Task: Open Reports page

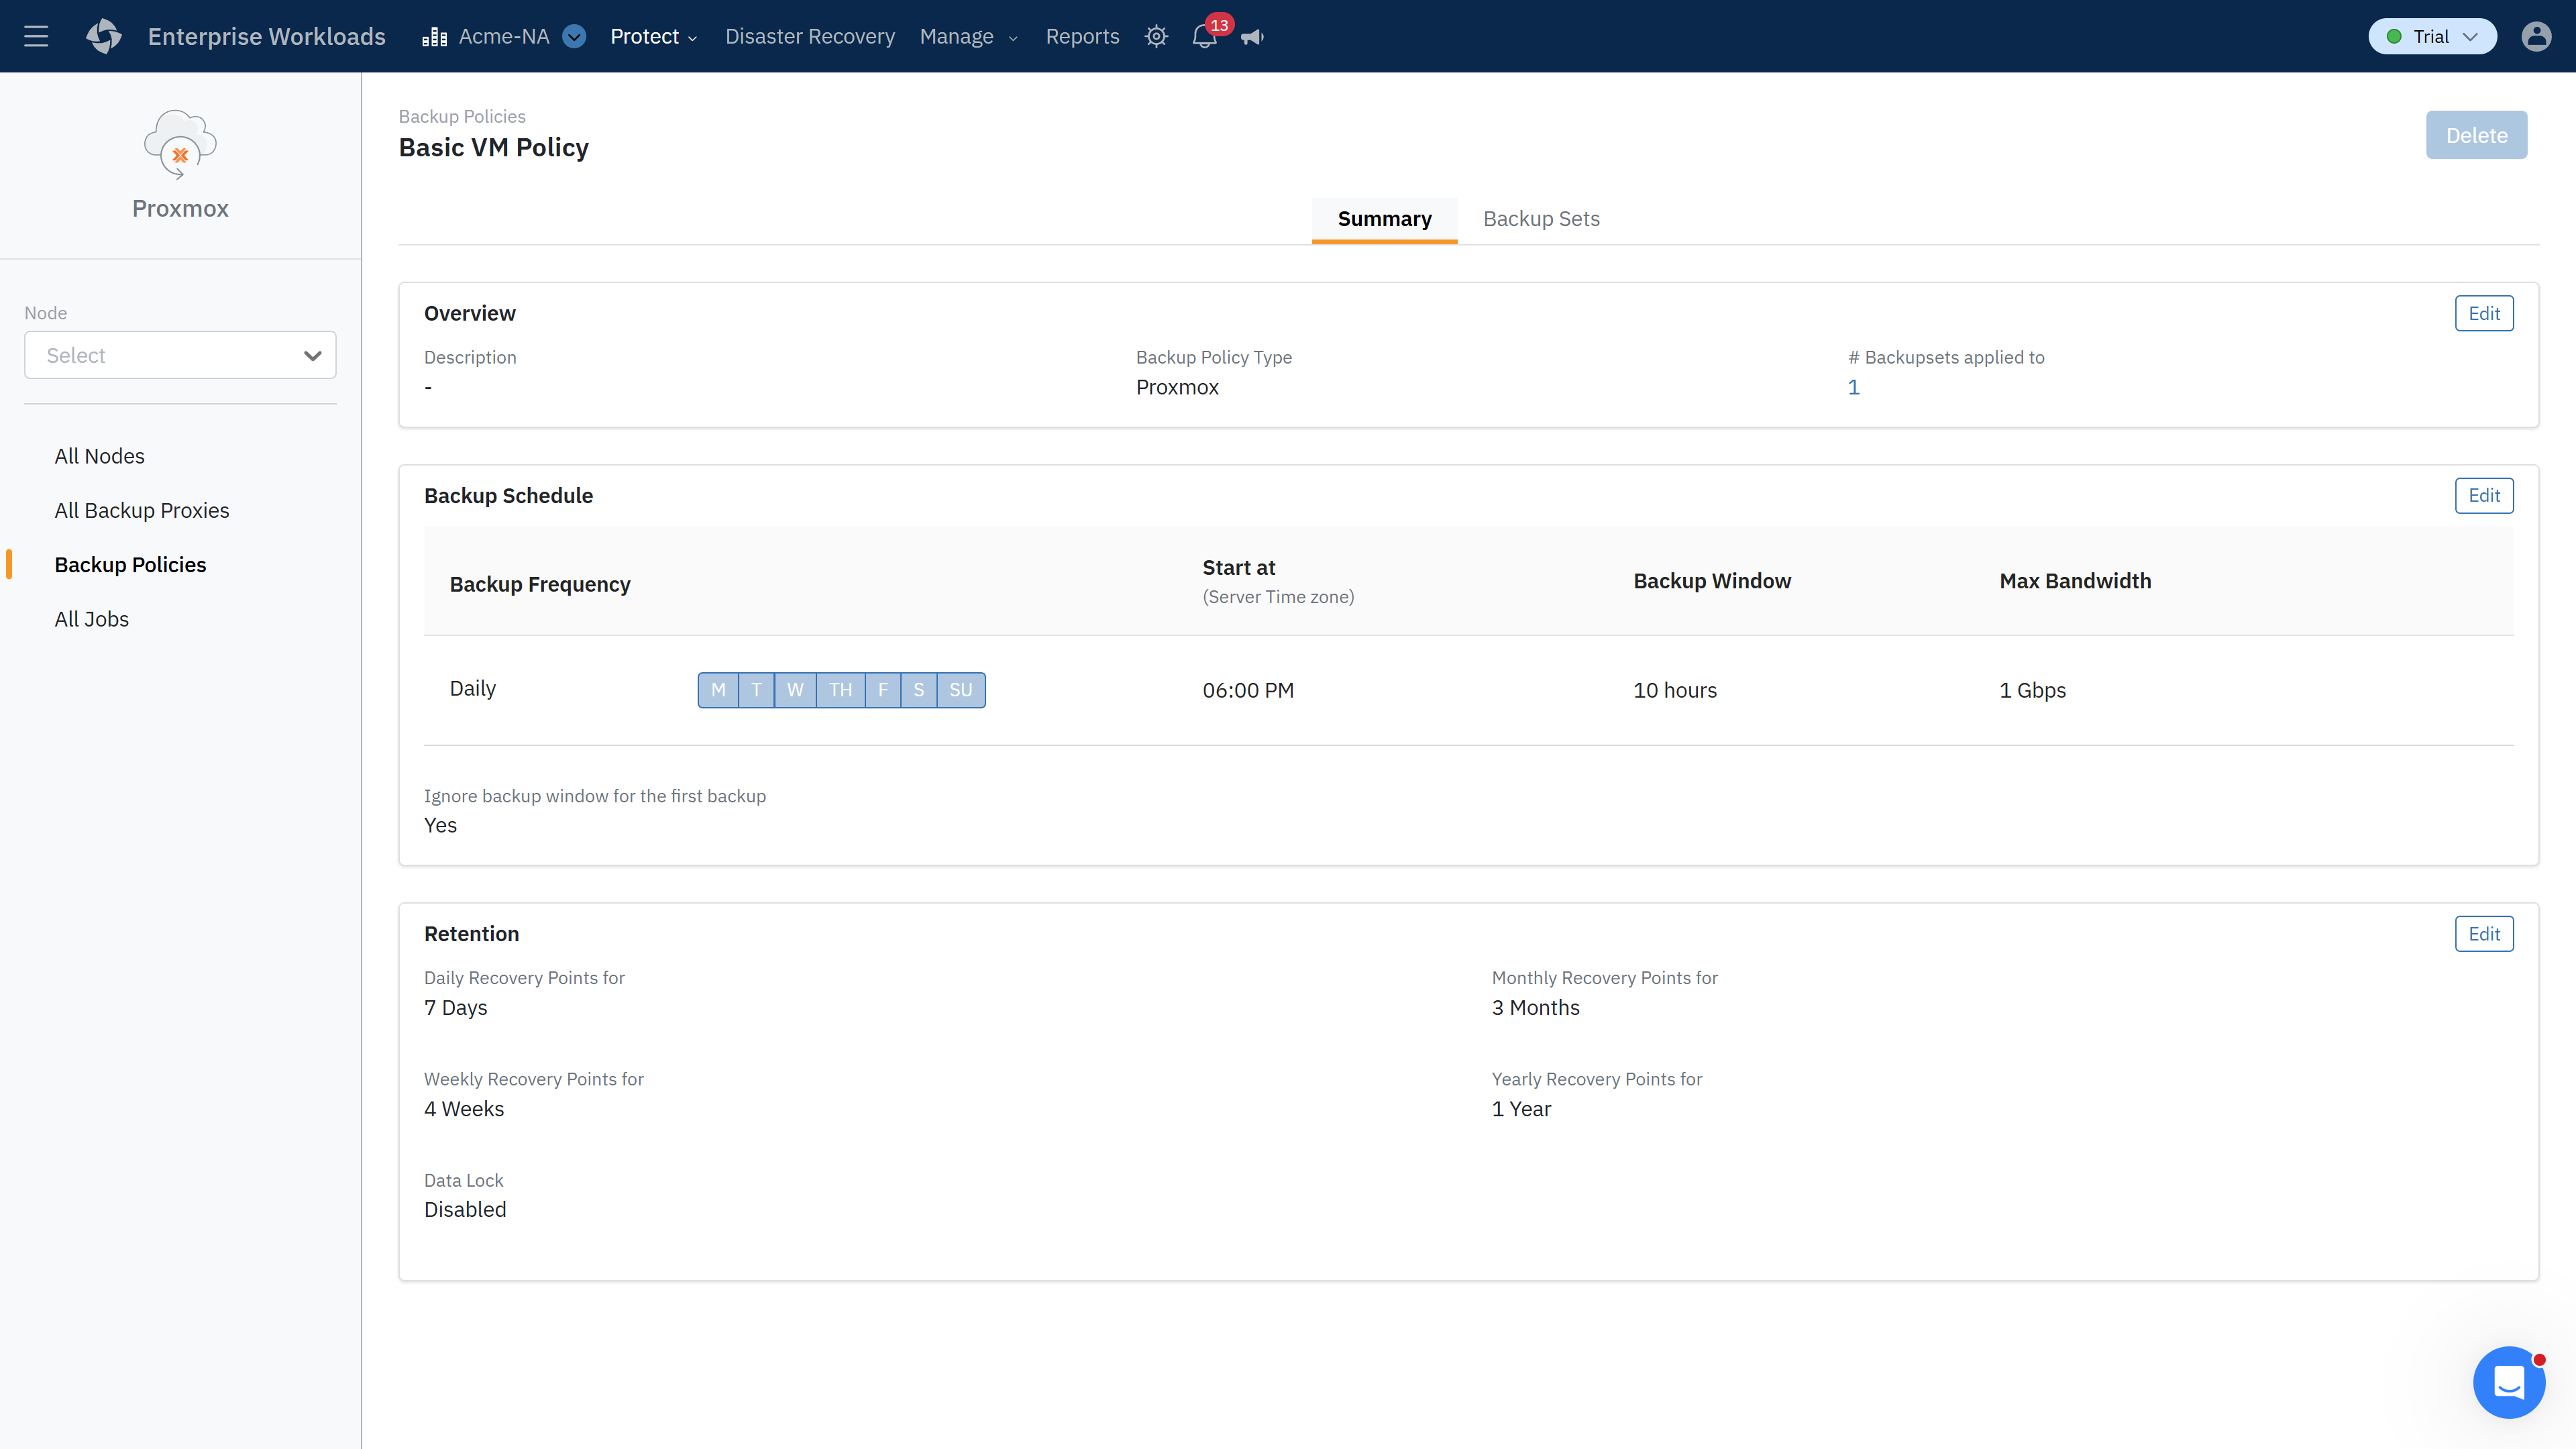Action: tap(1082, 36)
